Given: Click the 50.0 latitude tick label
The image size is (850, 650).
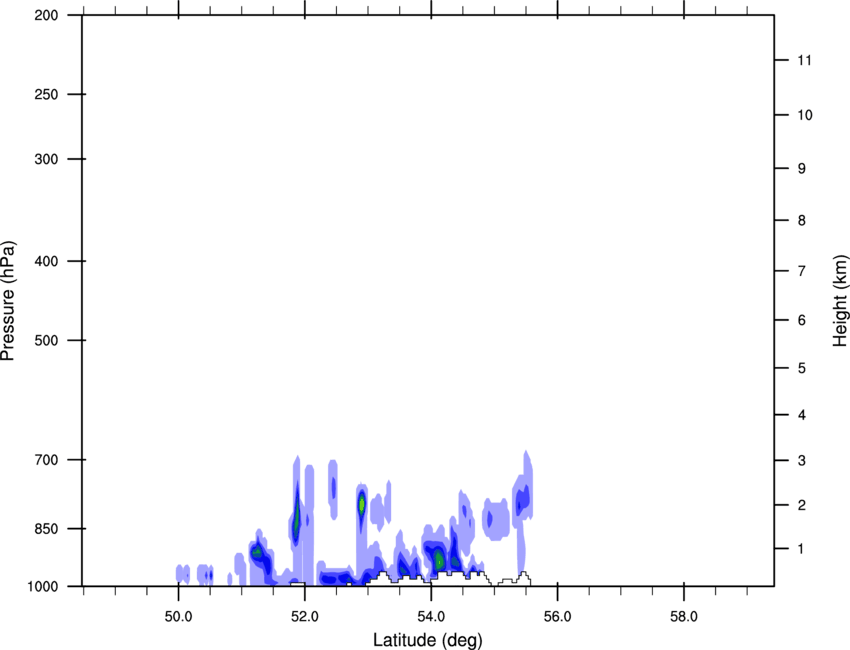Looking at the screenshot, I should point(178,617).
